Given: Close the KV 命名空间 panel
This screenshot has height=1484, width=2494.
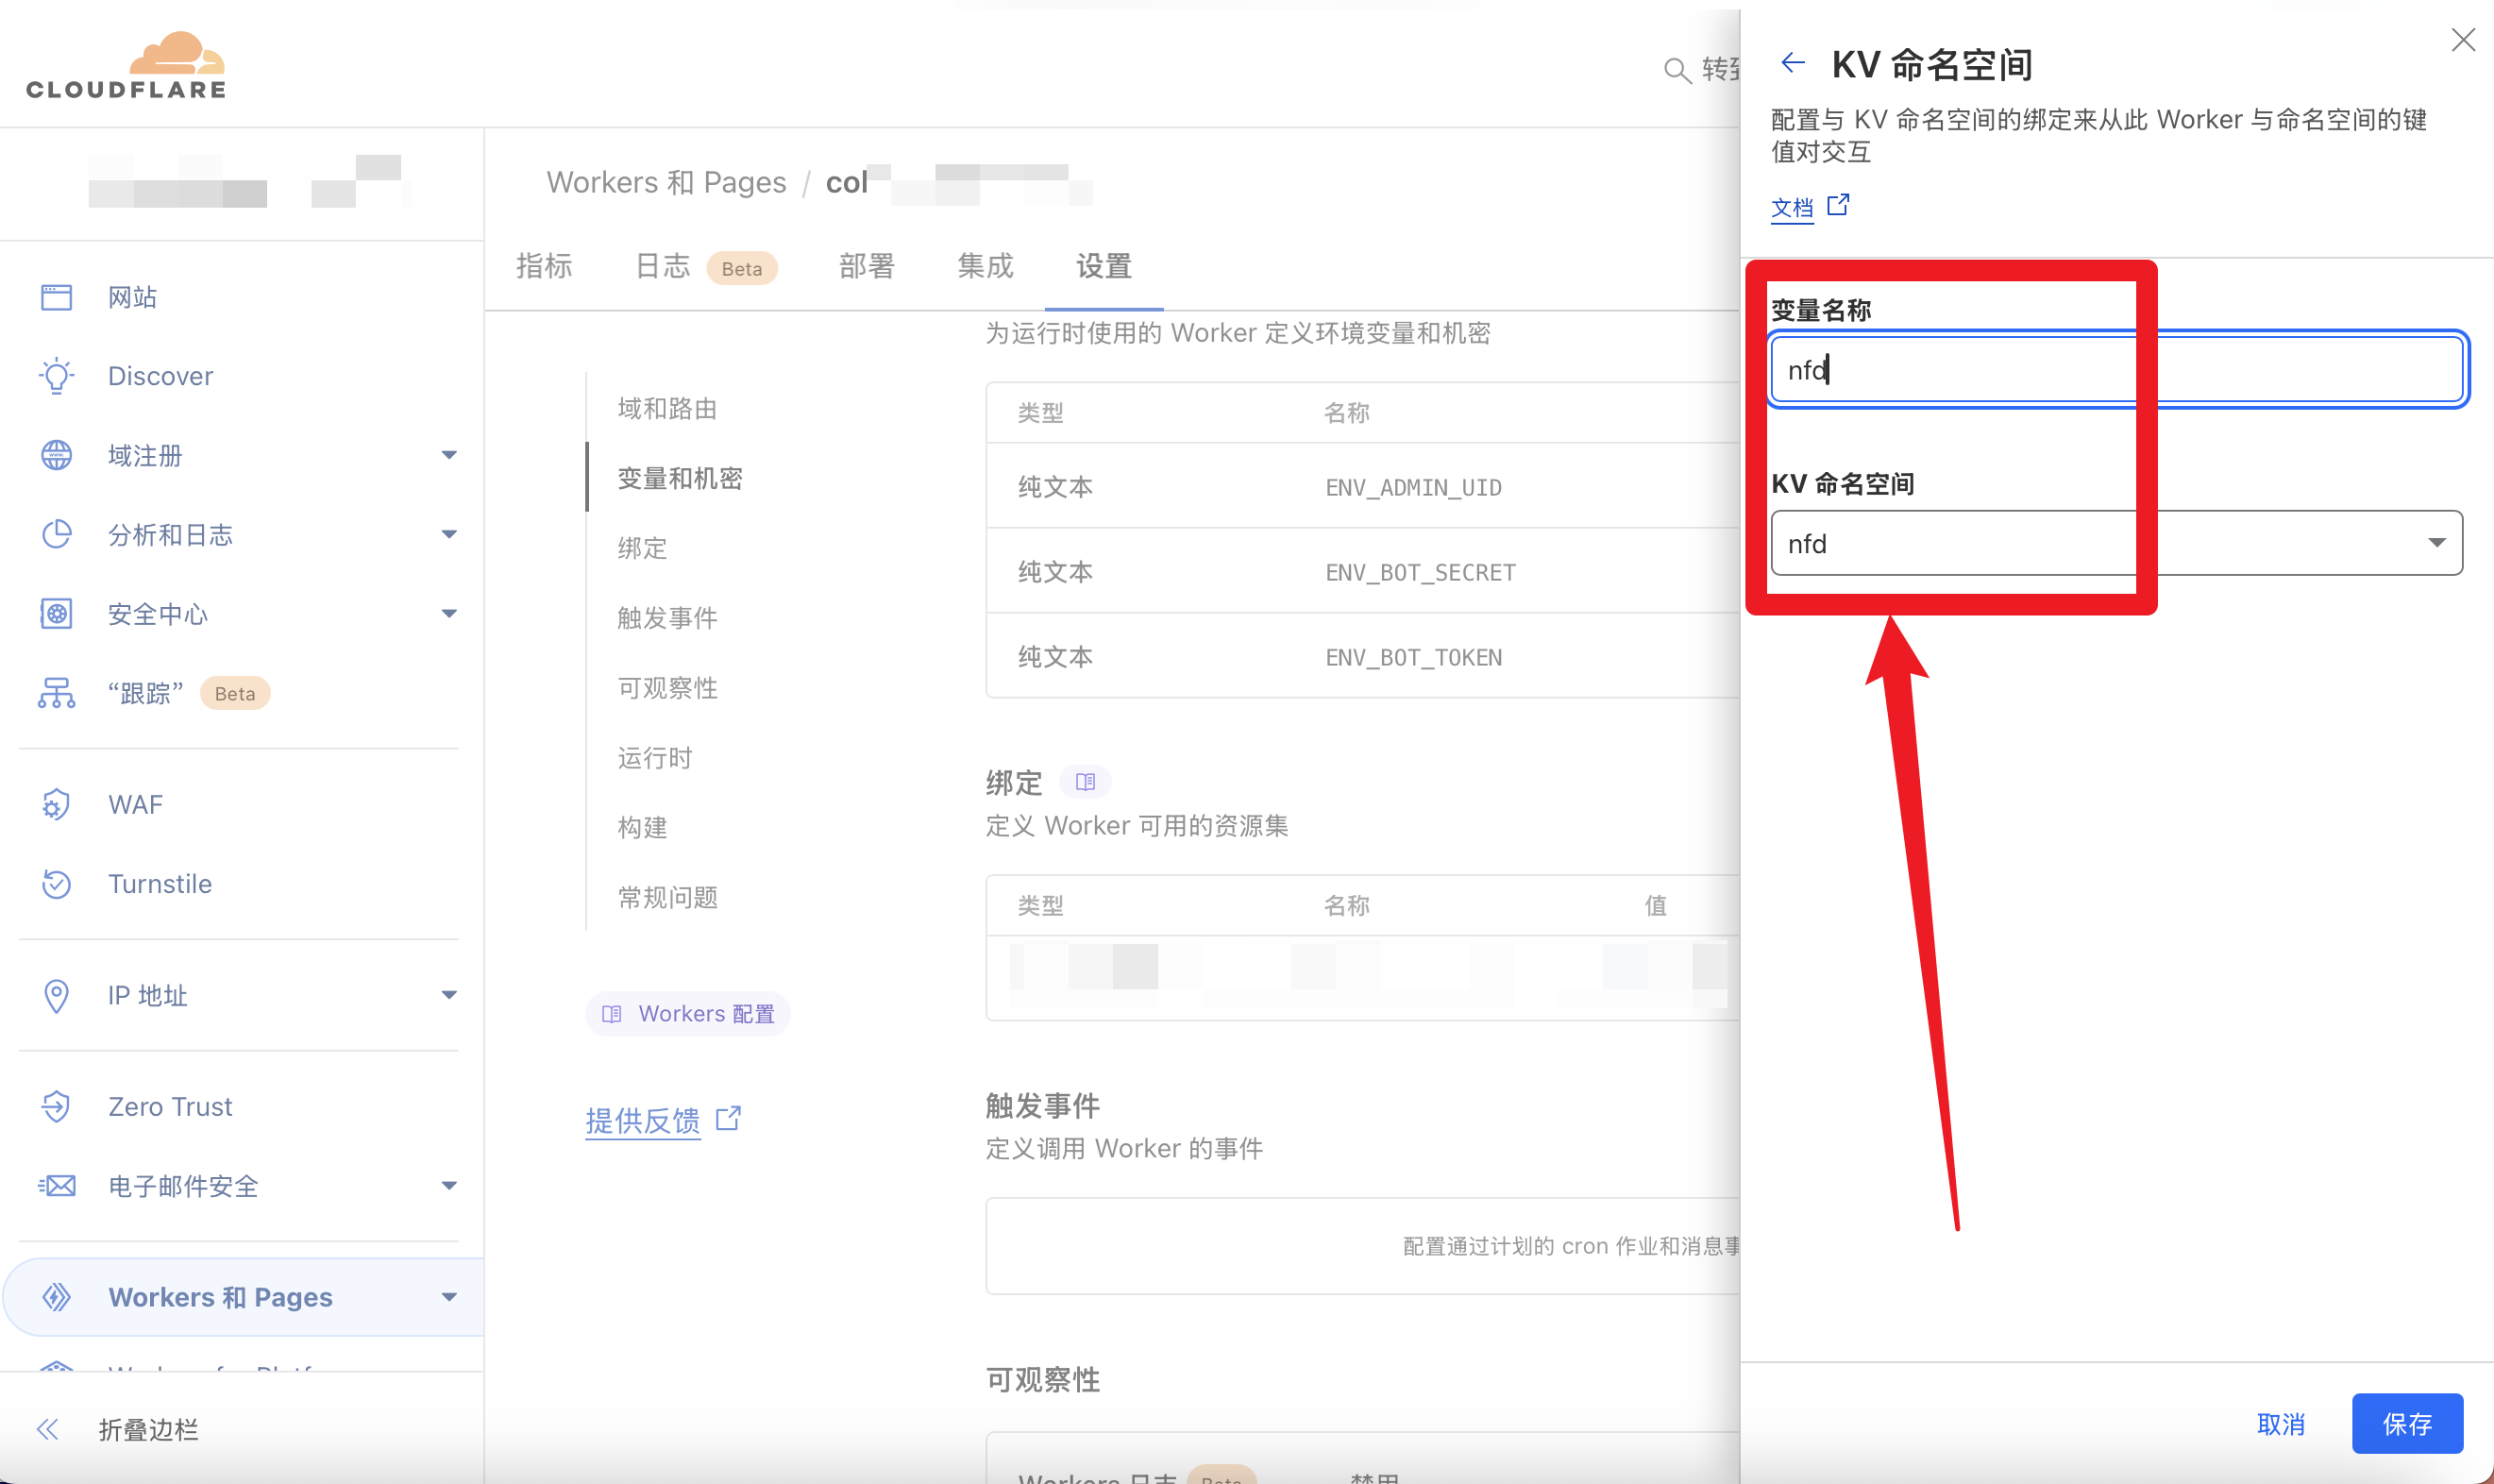Looking at the screenshot, I should tap(2463, 40).
